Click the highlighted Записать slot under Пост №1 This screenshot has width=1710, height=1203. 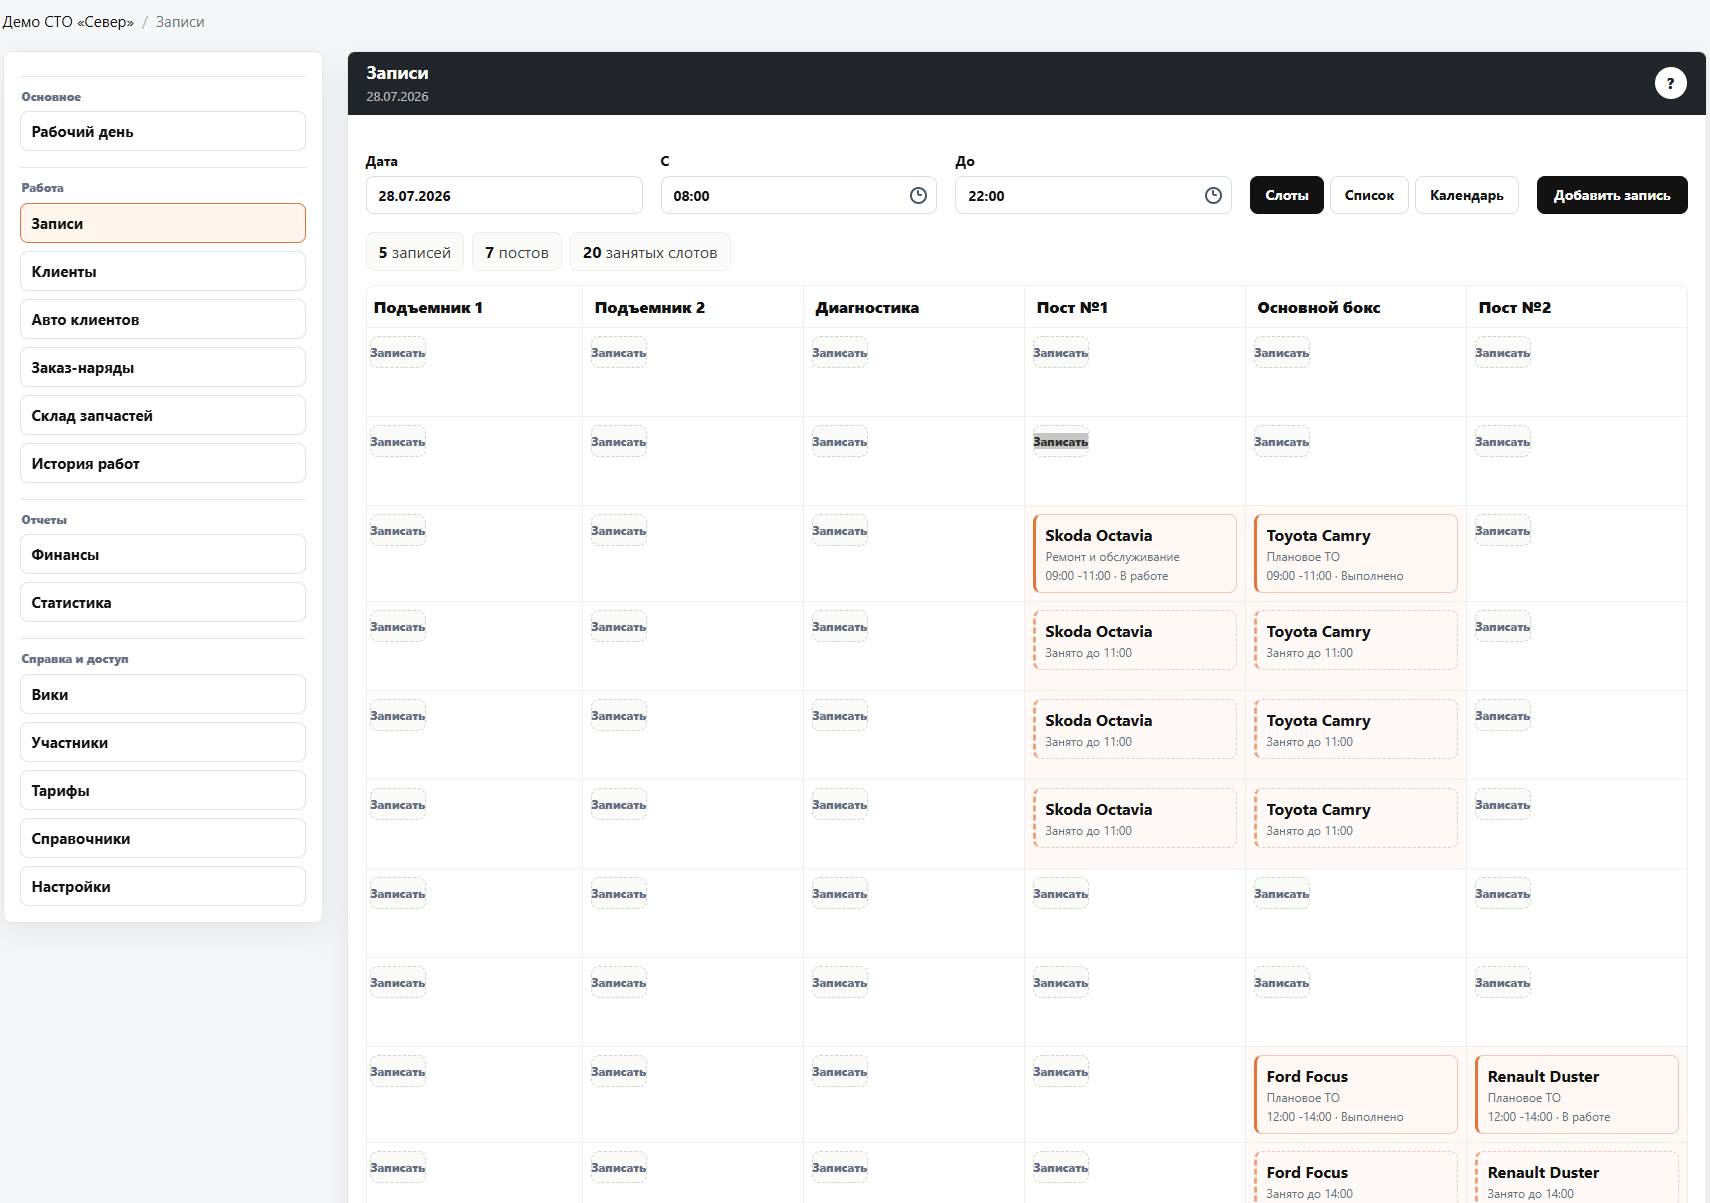1061,442
